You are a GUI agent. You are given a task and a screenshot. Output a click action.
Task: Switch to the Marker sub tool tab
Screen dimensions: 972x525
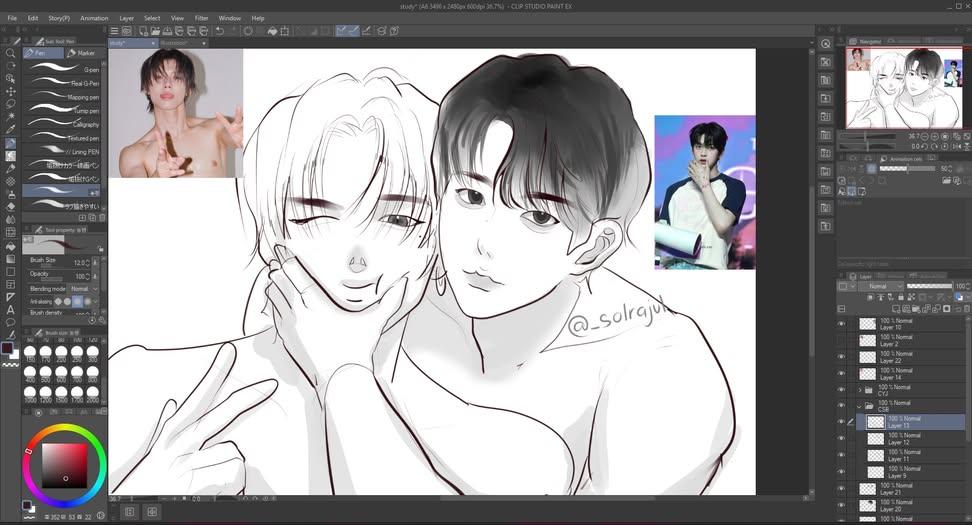[x=82, y=53]
